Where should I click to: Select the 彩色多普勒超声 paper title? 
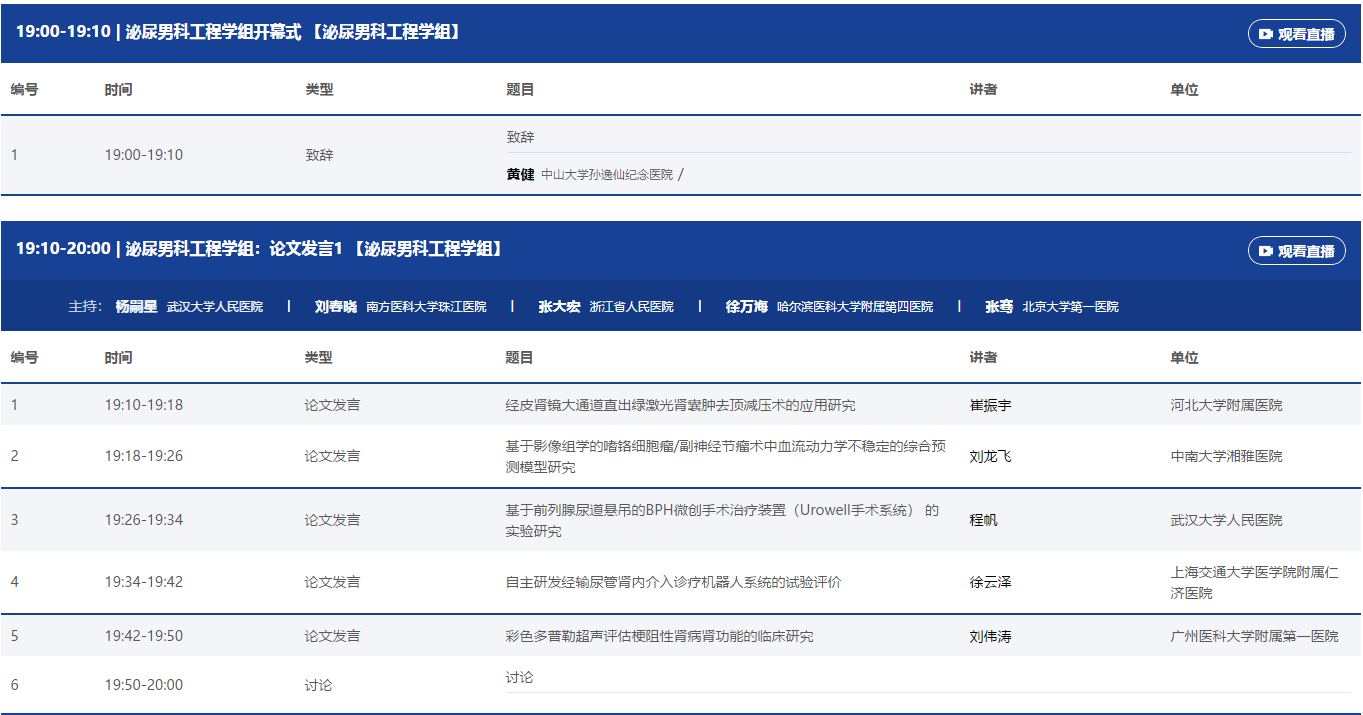click(x=659, y=636)
